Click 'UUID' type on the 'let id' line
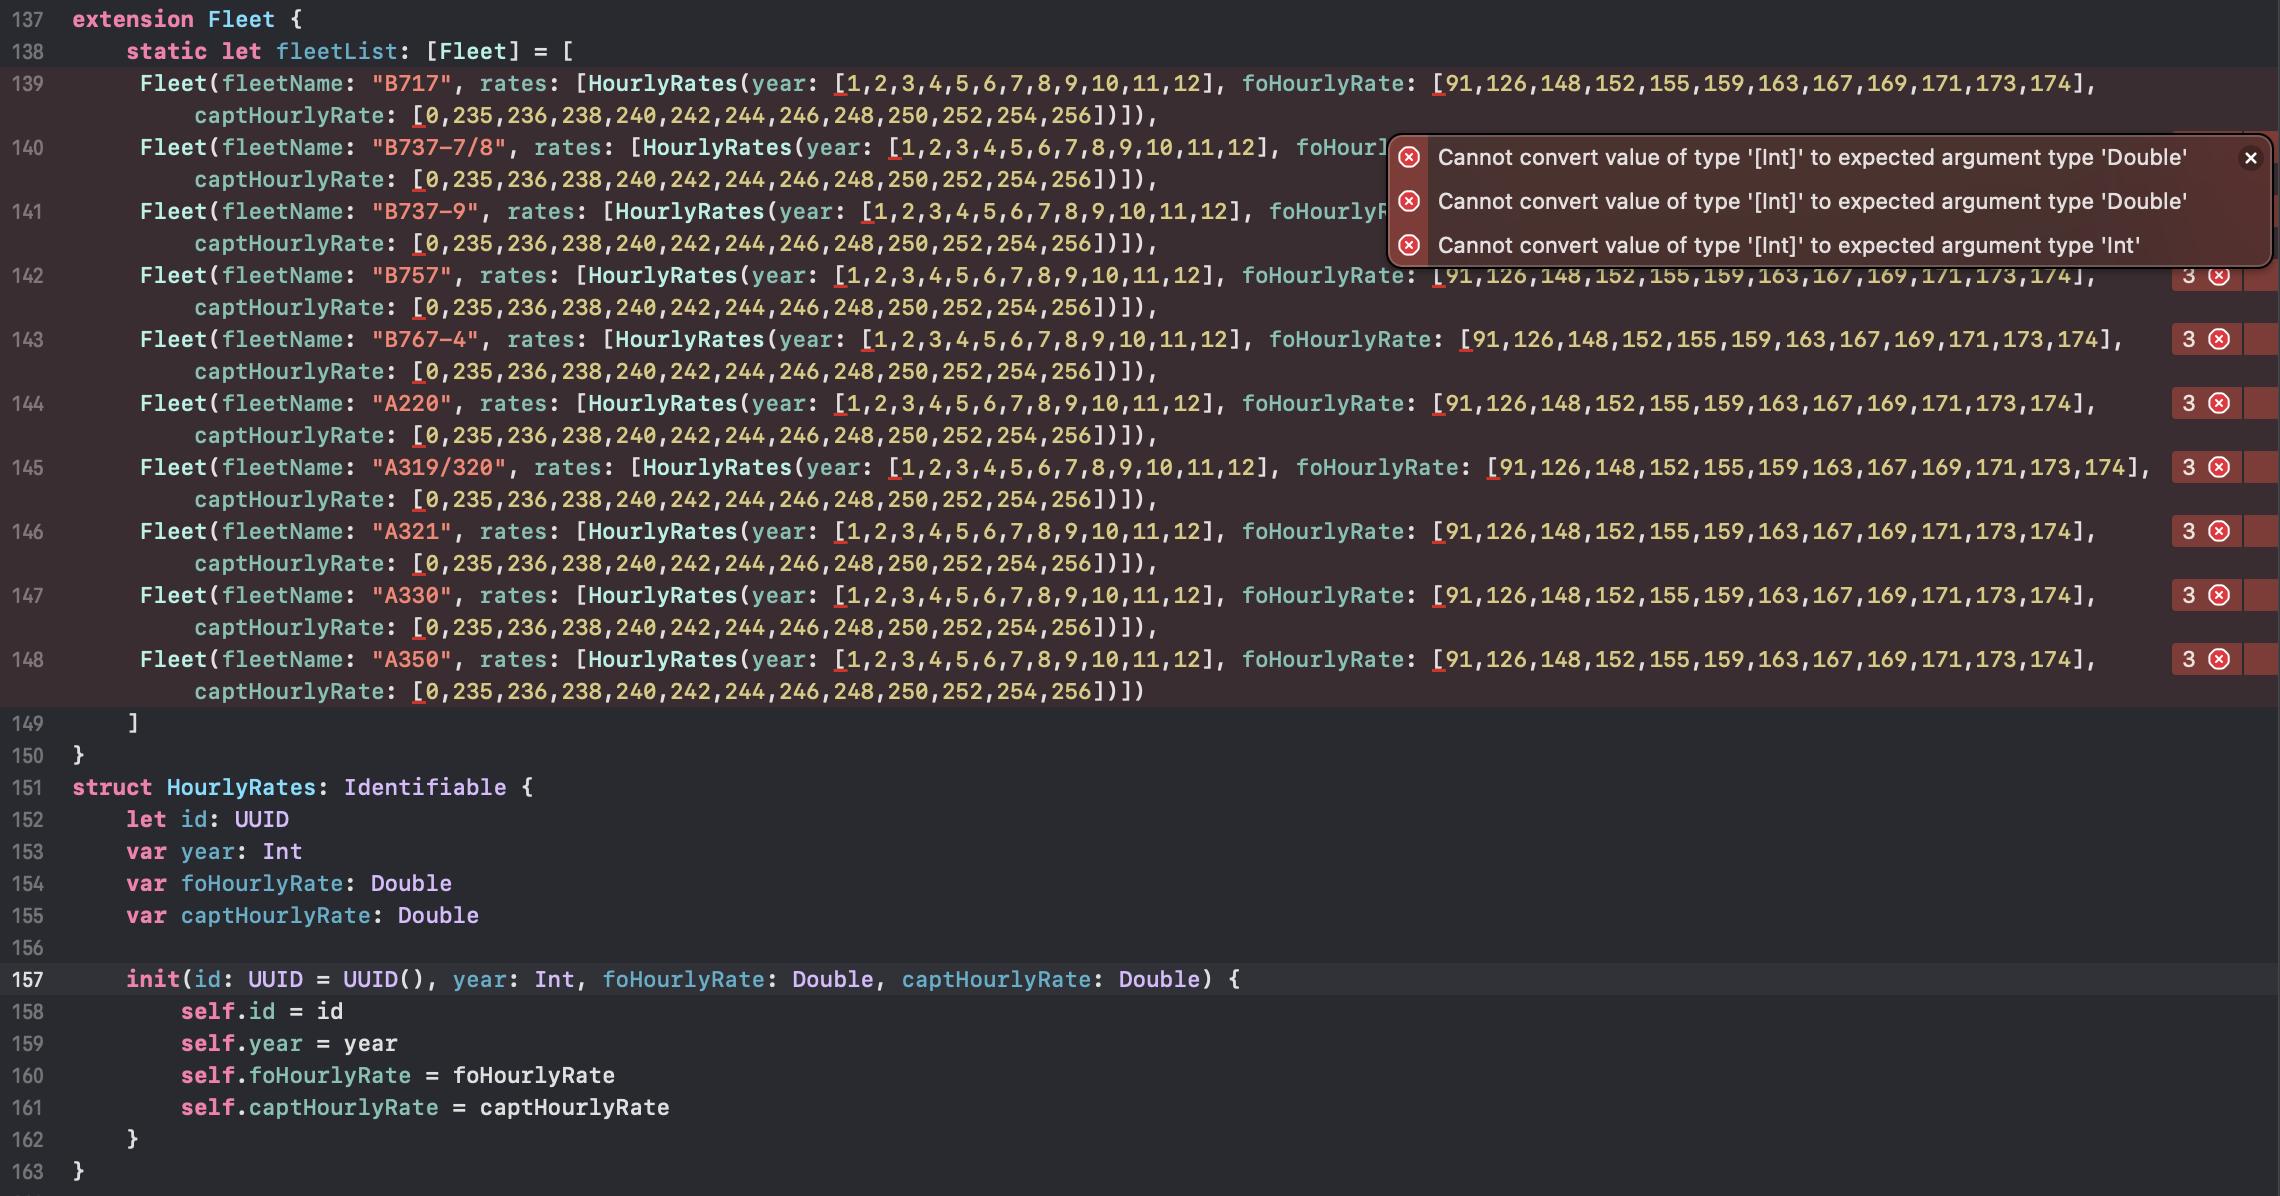This screenshot has height=1196, width=2280. [261, 819]
